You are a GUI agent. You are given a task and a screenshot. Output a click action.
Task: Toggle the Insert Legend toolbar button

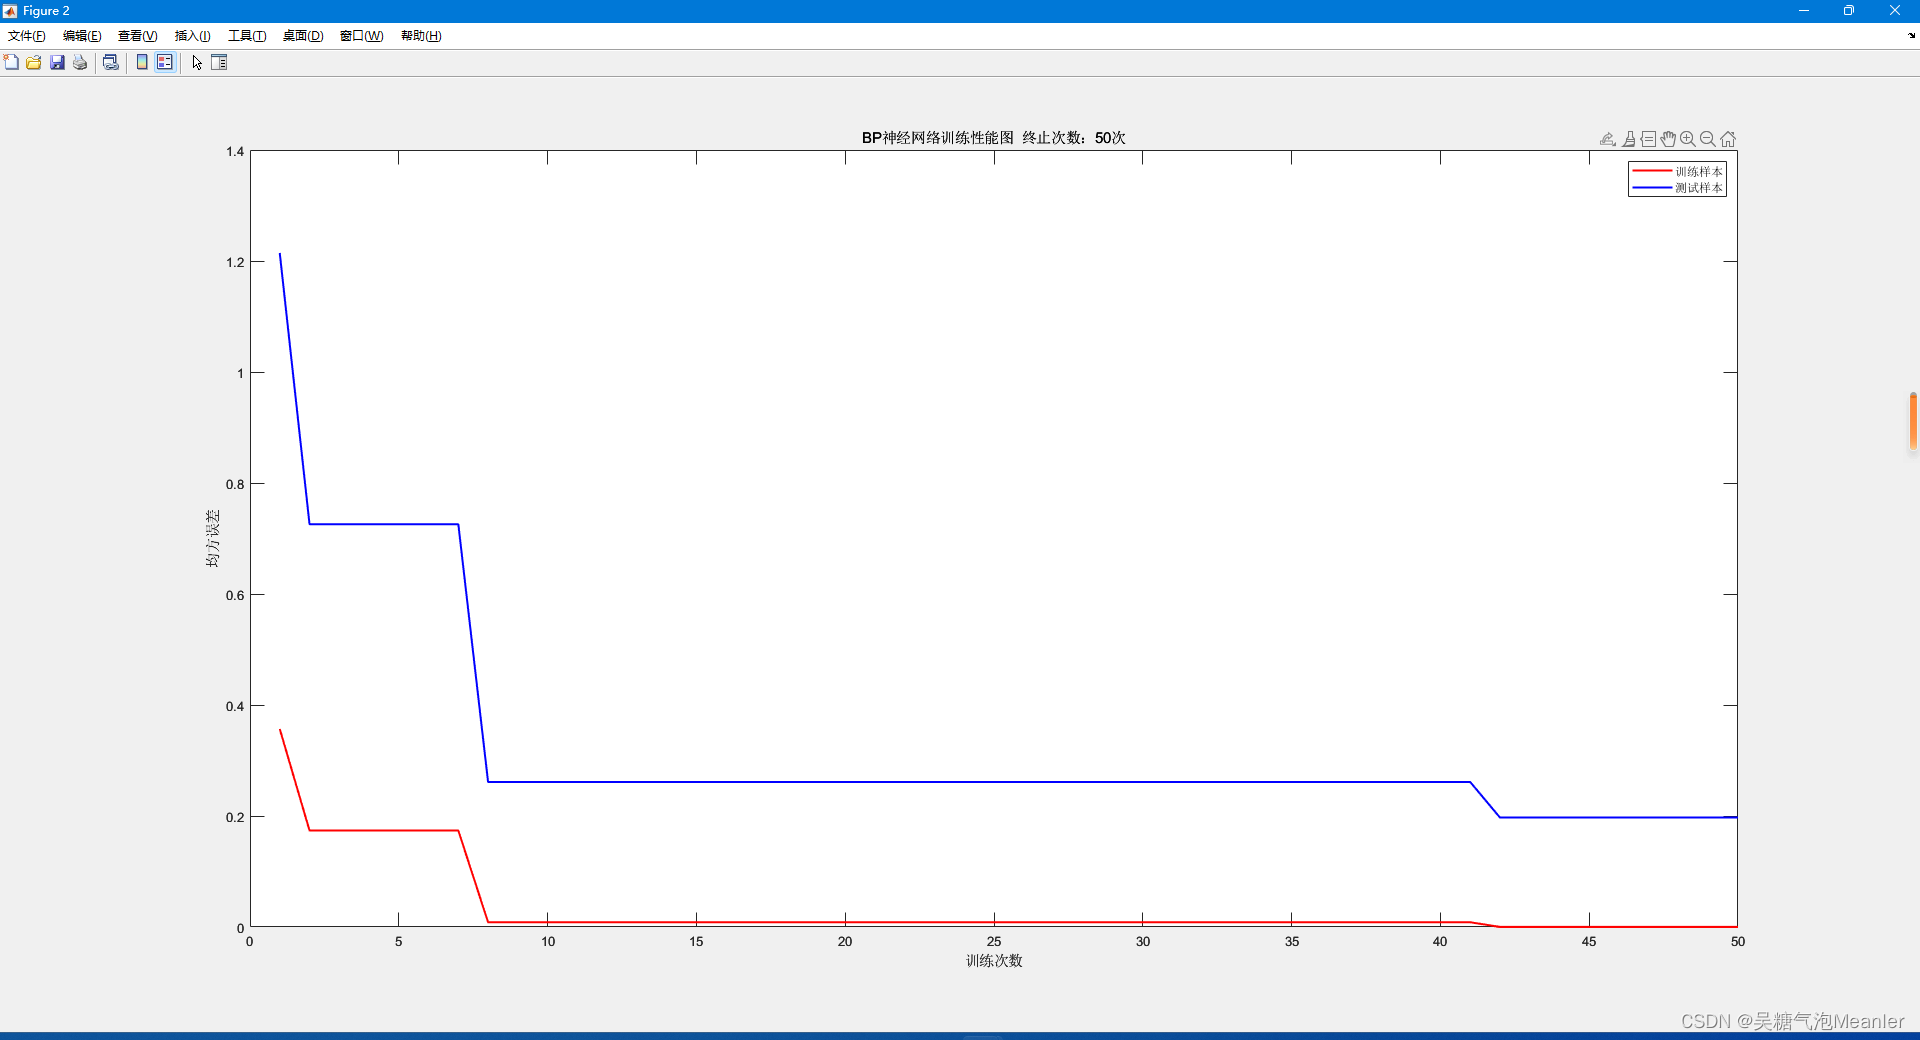(x=165, y=62)
